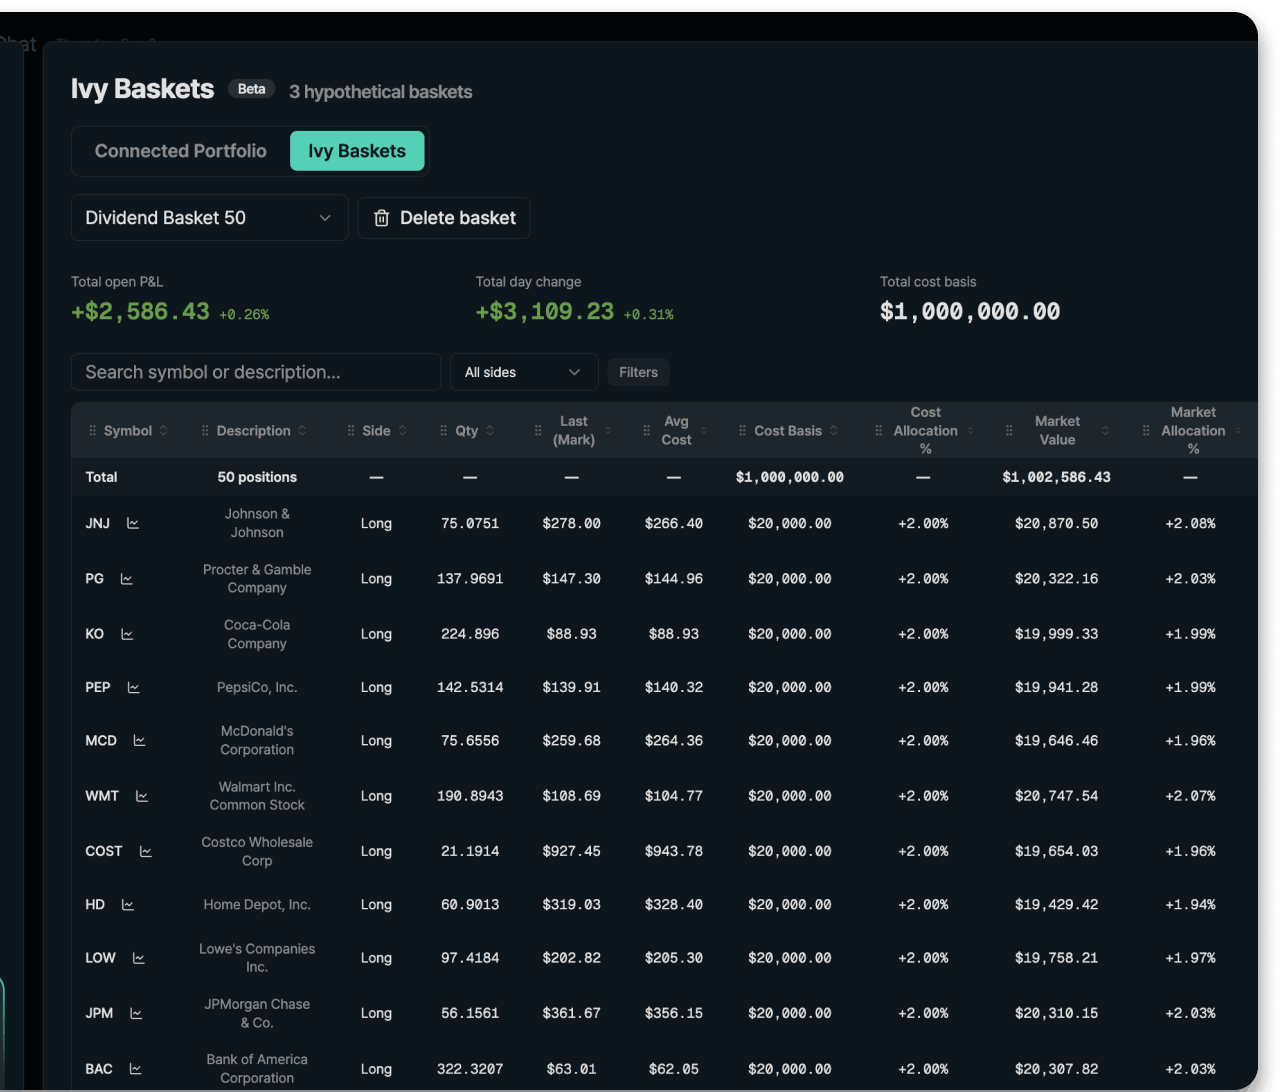The width and height of the screenshot is (1282, 1092).
Task: Click McDonald's Corporation description
Action: pyautogui.click(x=257, y=741)
